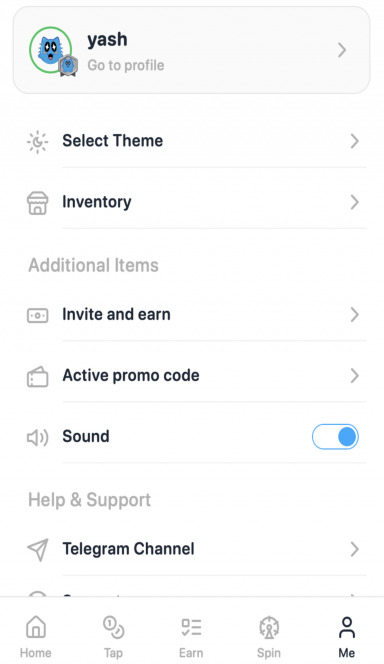
Task: Switch to the Home tab
Action: pyautogui.click(x=36, y=637)
